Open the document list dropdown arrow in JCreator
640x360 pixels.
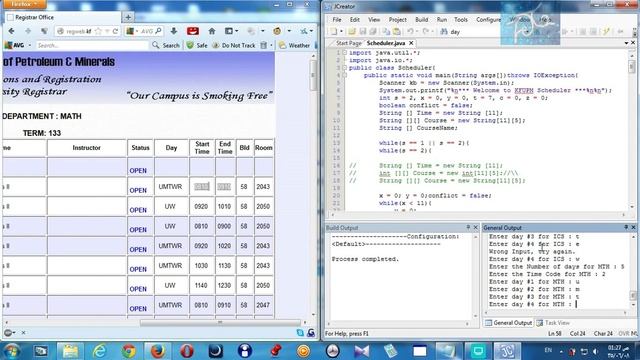tap(626, 43)
